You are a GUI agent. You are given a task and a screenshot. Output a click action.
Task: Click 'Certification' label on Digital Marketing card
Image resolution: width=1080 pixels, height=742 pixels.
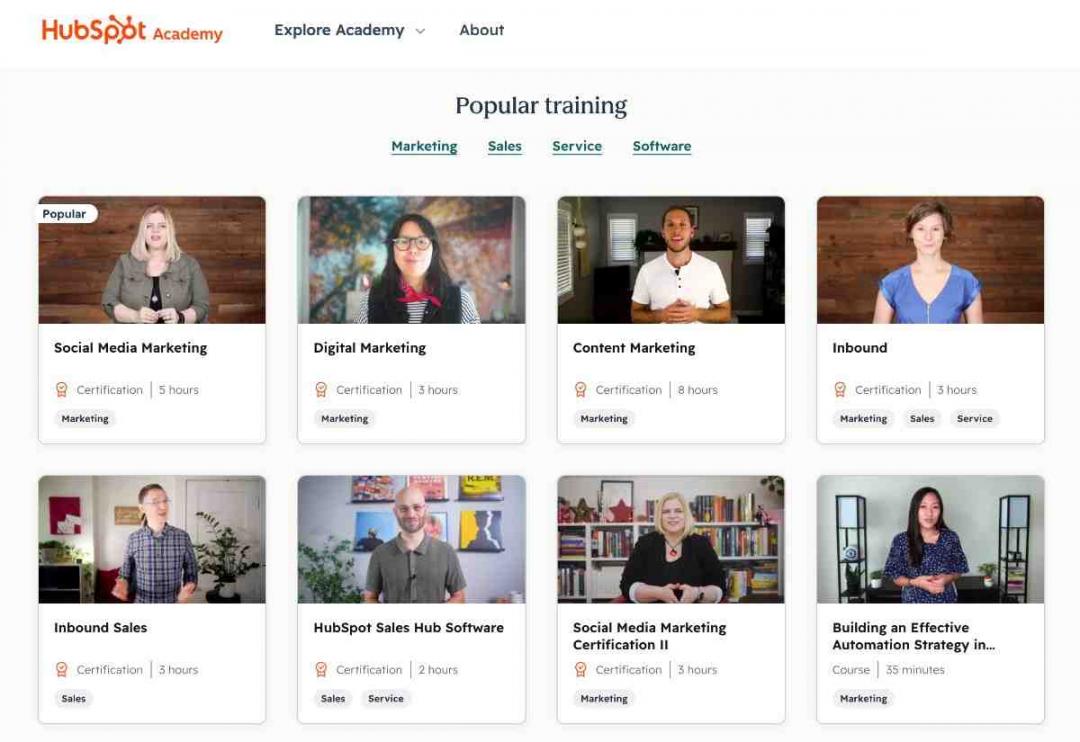(x=369, y=390)
